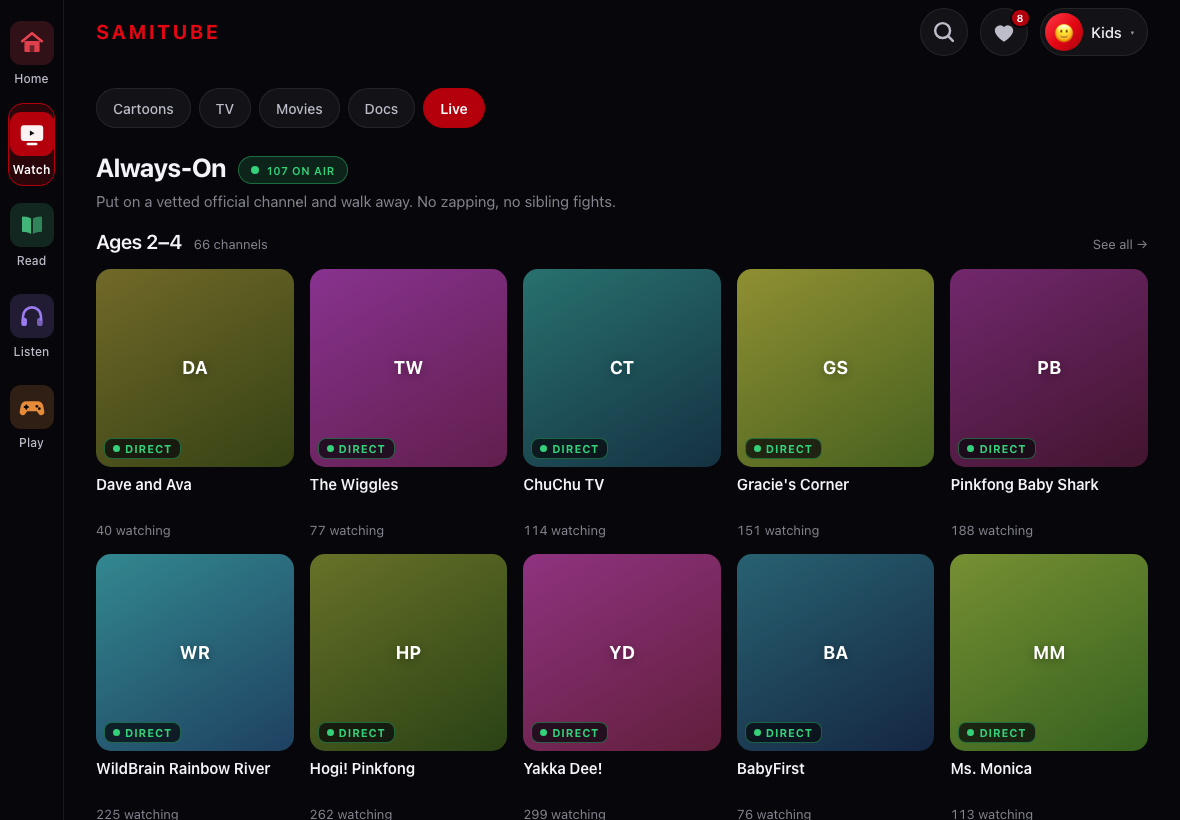Open the Kids profile dropdown
The image size is (1180, 820).
tap(1093, 32)
